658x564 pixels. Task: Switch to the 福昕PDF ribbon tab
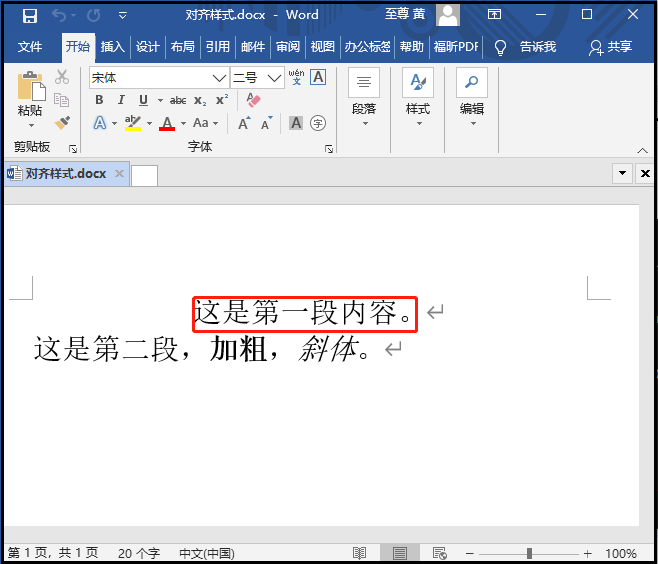456,47
